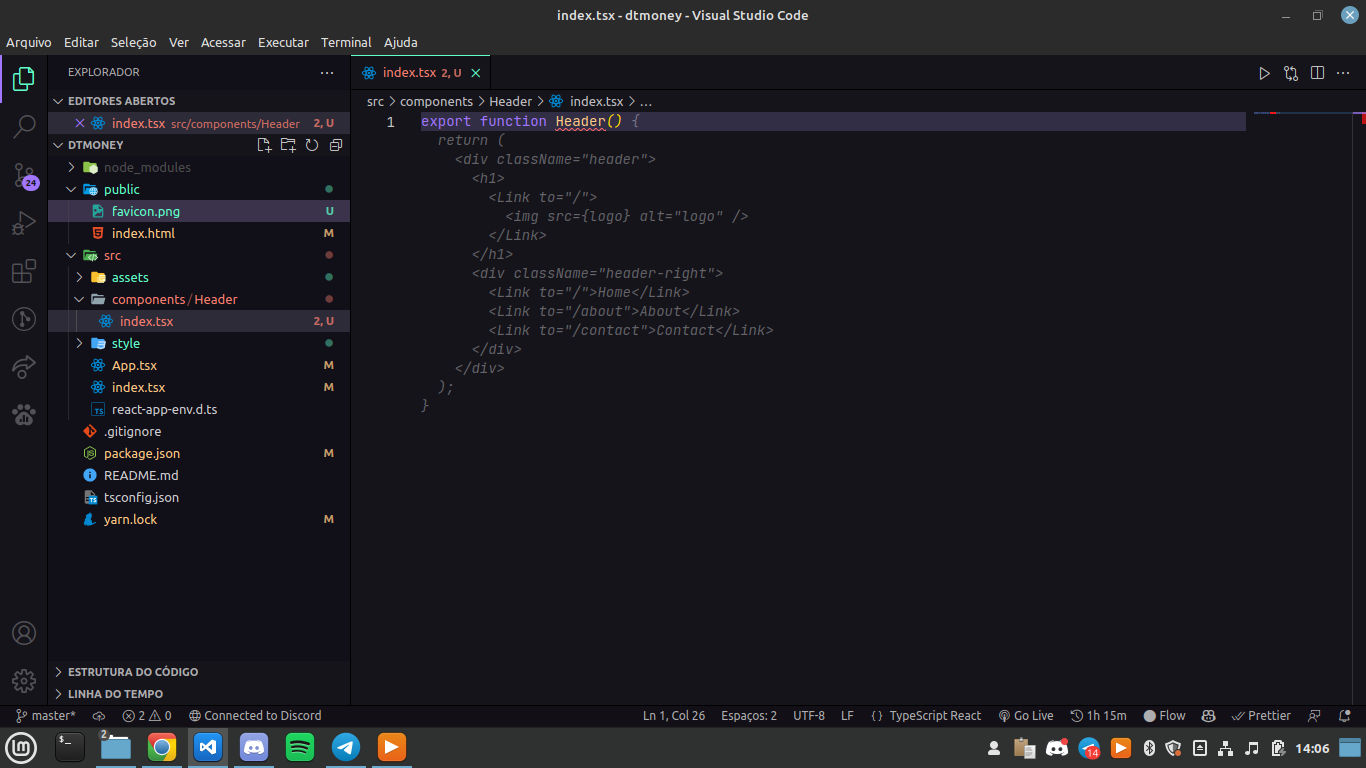Open the Manage gear icon
The image size is (1366, 768).
(24, 681)
